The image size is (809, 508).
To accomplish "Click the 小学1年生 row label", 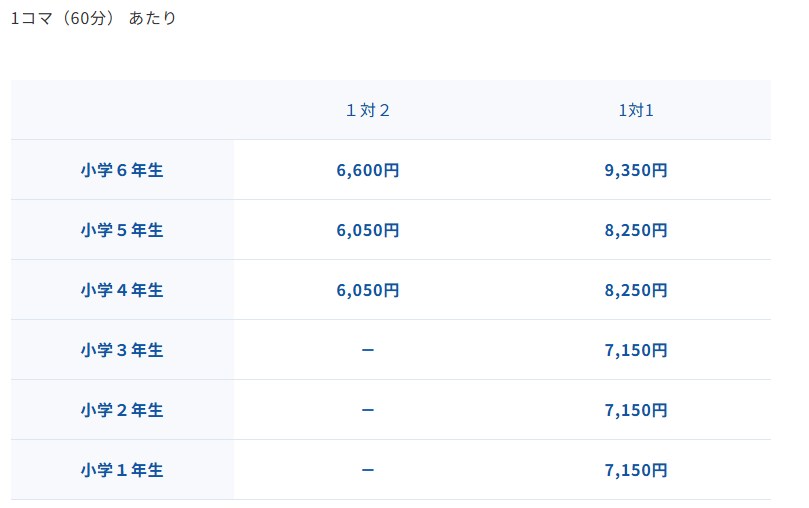I will (x=122, y=470).
